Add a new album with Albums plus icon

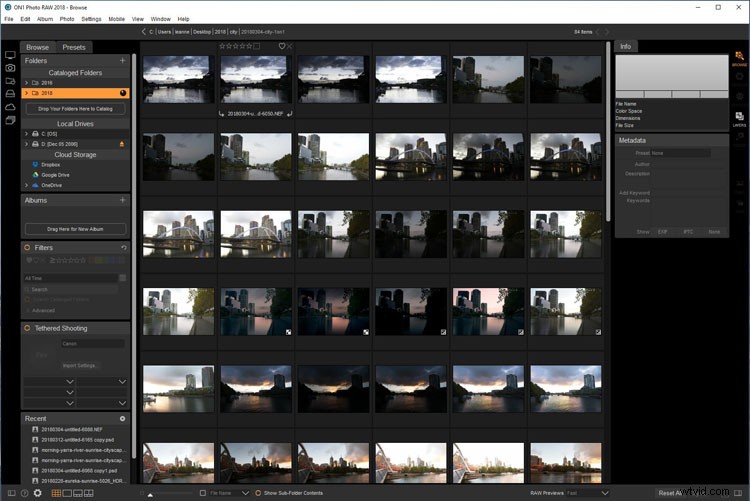122,200
